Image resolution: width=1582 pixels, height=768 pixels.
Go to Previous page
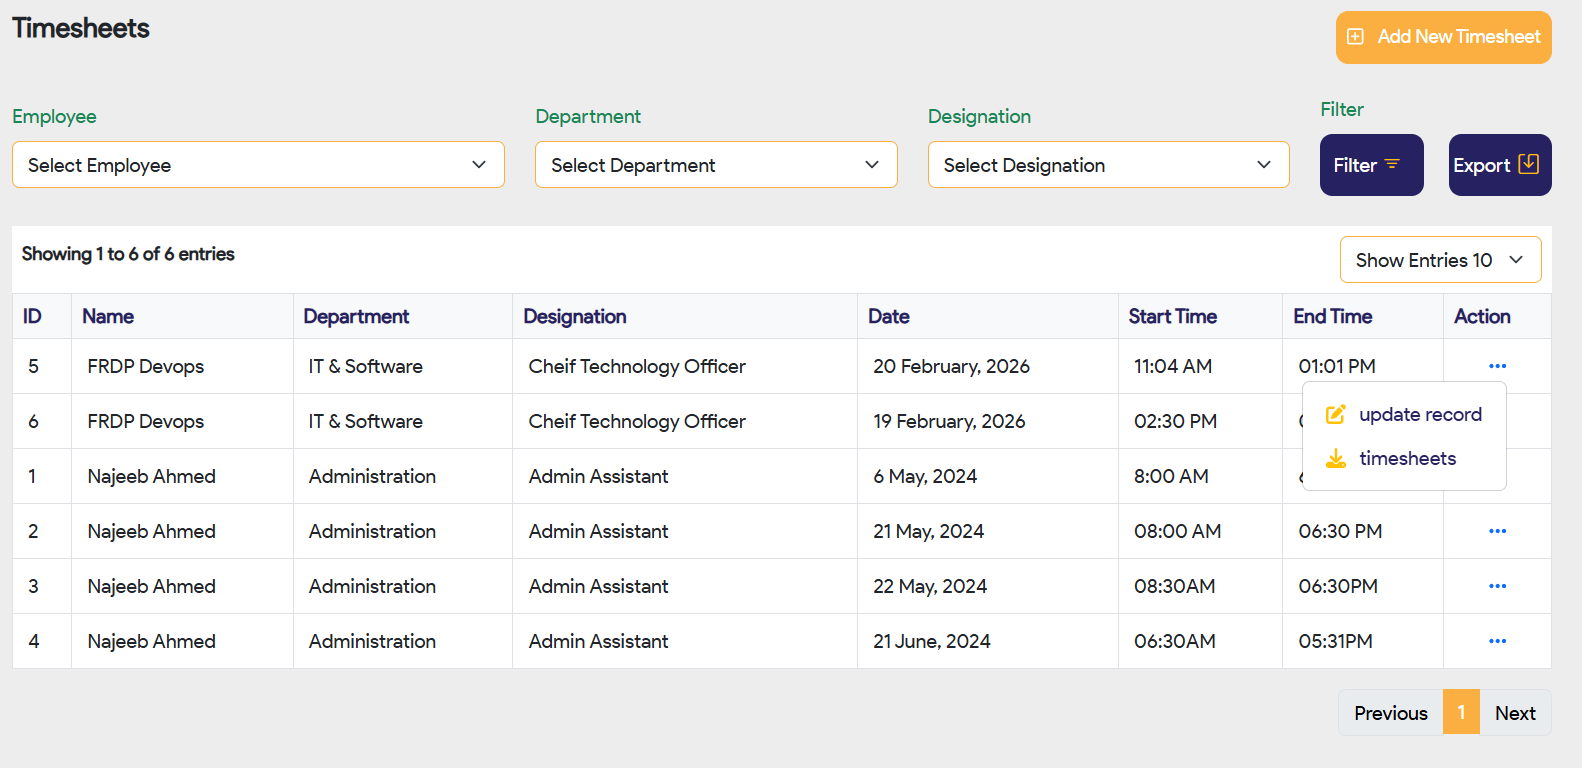click(x=1390, y=713)
